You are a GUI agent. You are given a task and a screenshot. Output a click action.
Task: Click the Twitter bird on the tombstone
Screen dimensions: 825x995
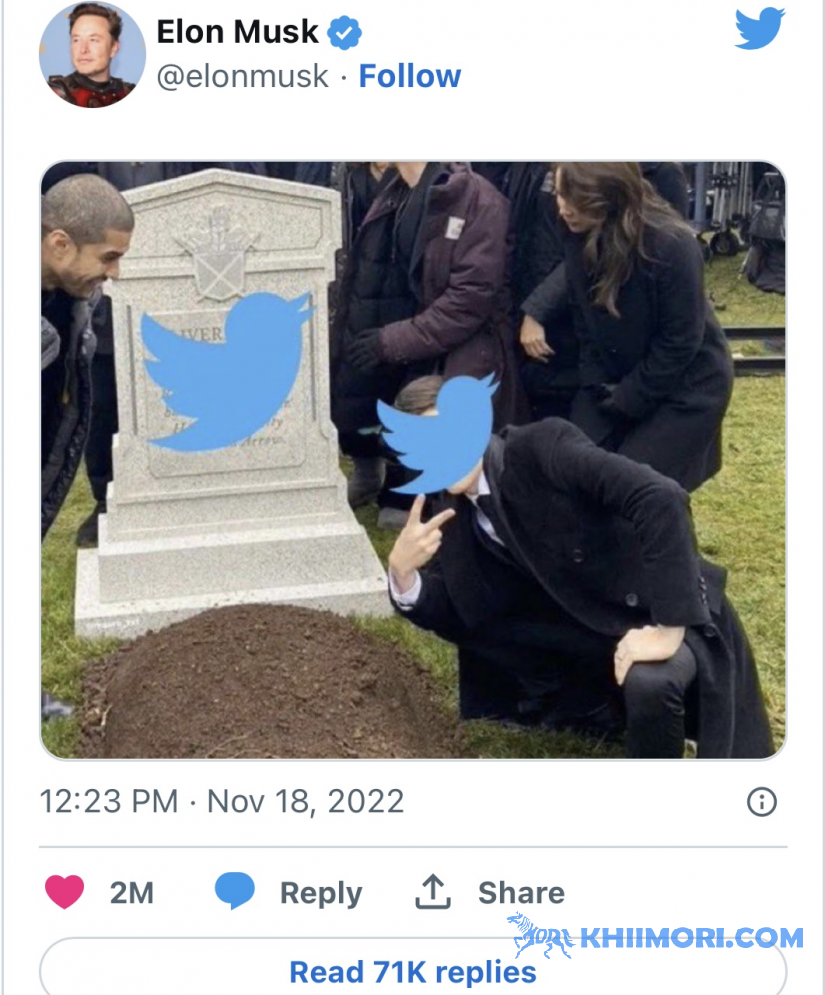(x=227, y=372)
